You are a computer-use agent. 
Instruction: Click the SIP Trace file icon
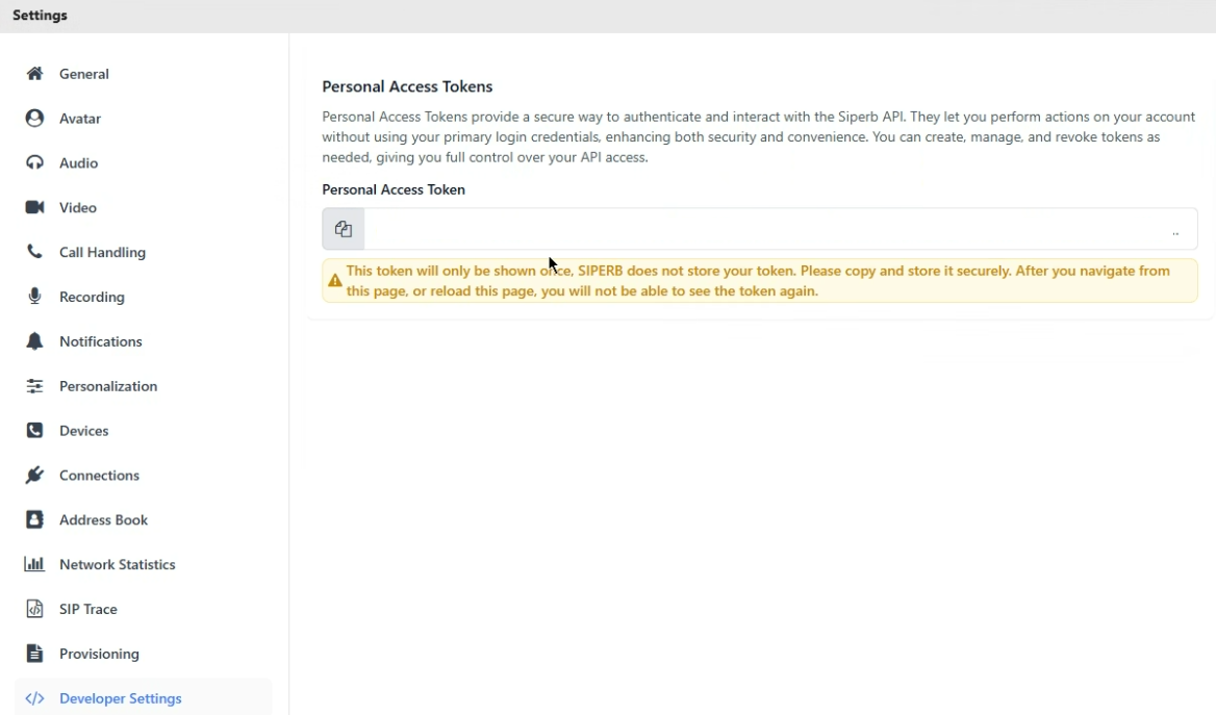[x=35, y=609]
